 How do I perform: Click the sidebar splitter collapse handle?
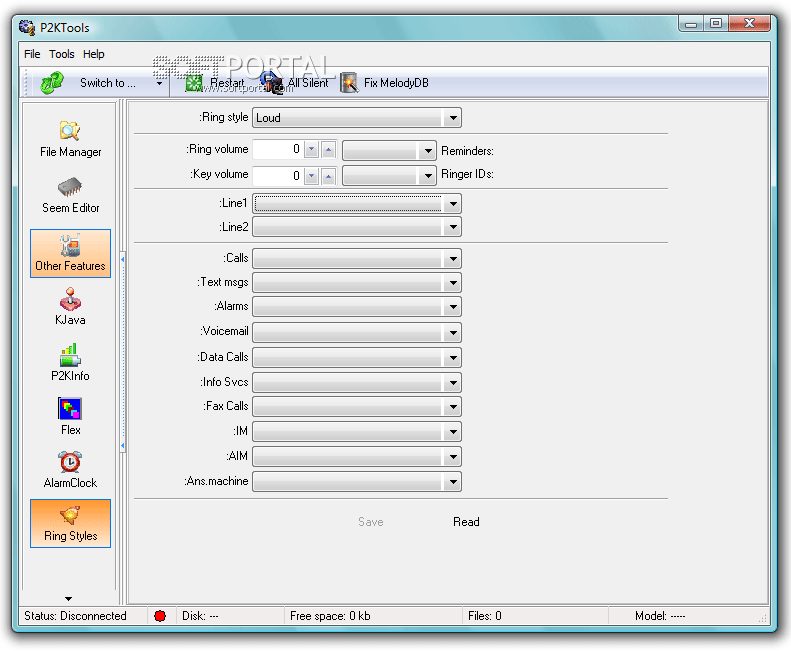coord(123,352)
